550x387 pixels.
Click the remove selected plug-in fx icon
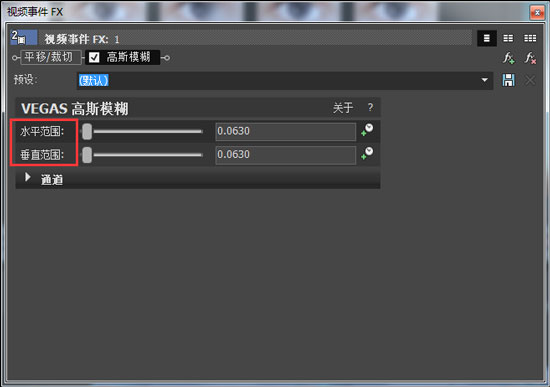[x=530, y=58]
